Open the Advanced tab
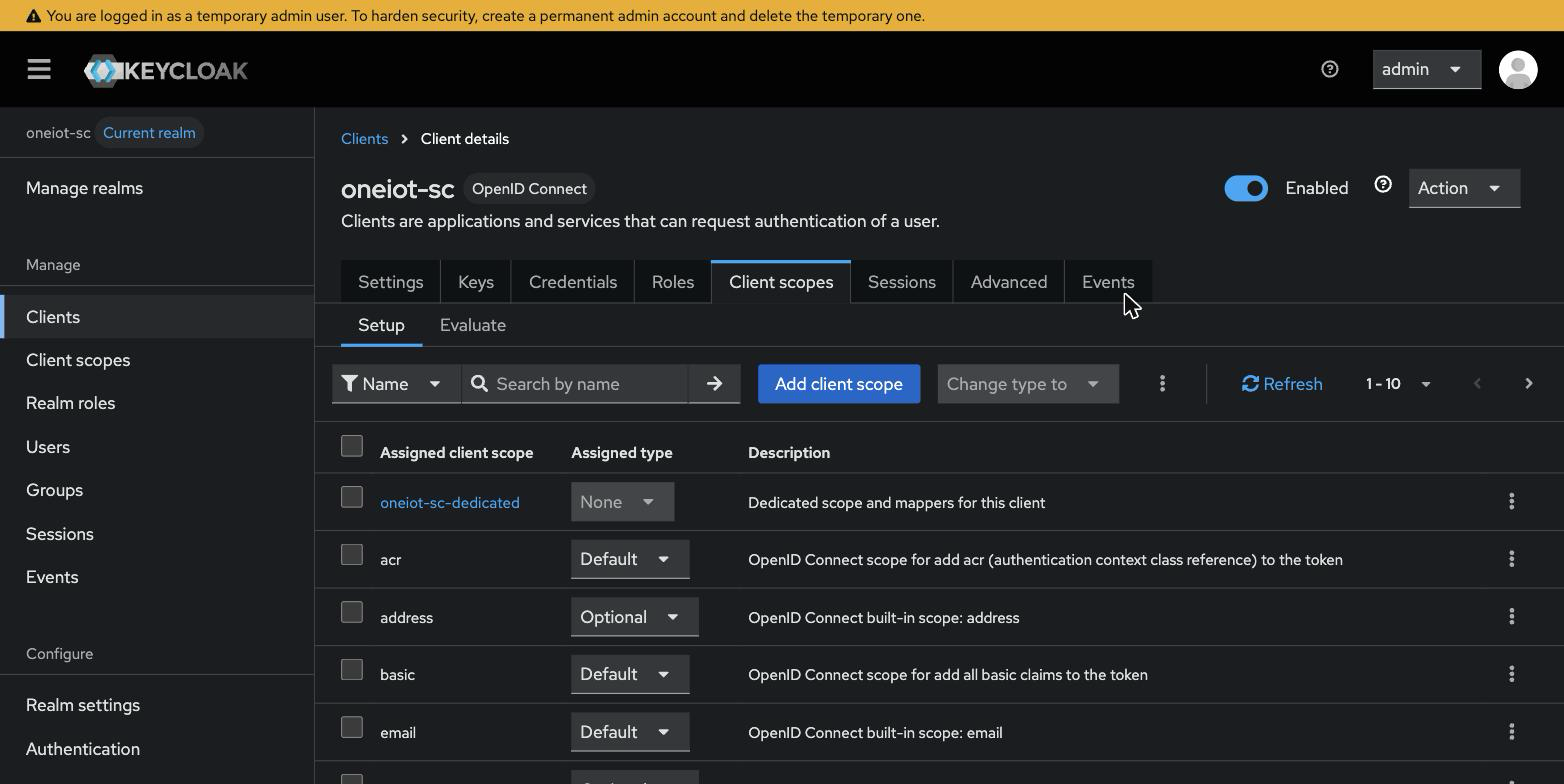 click(x=1009, y=282)
